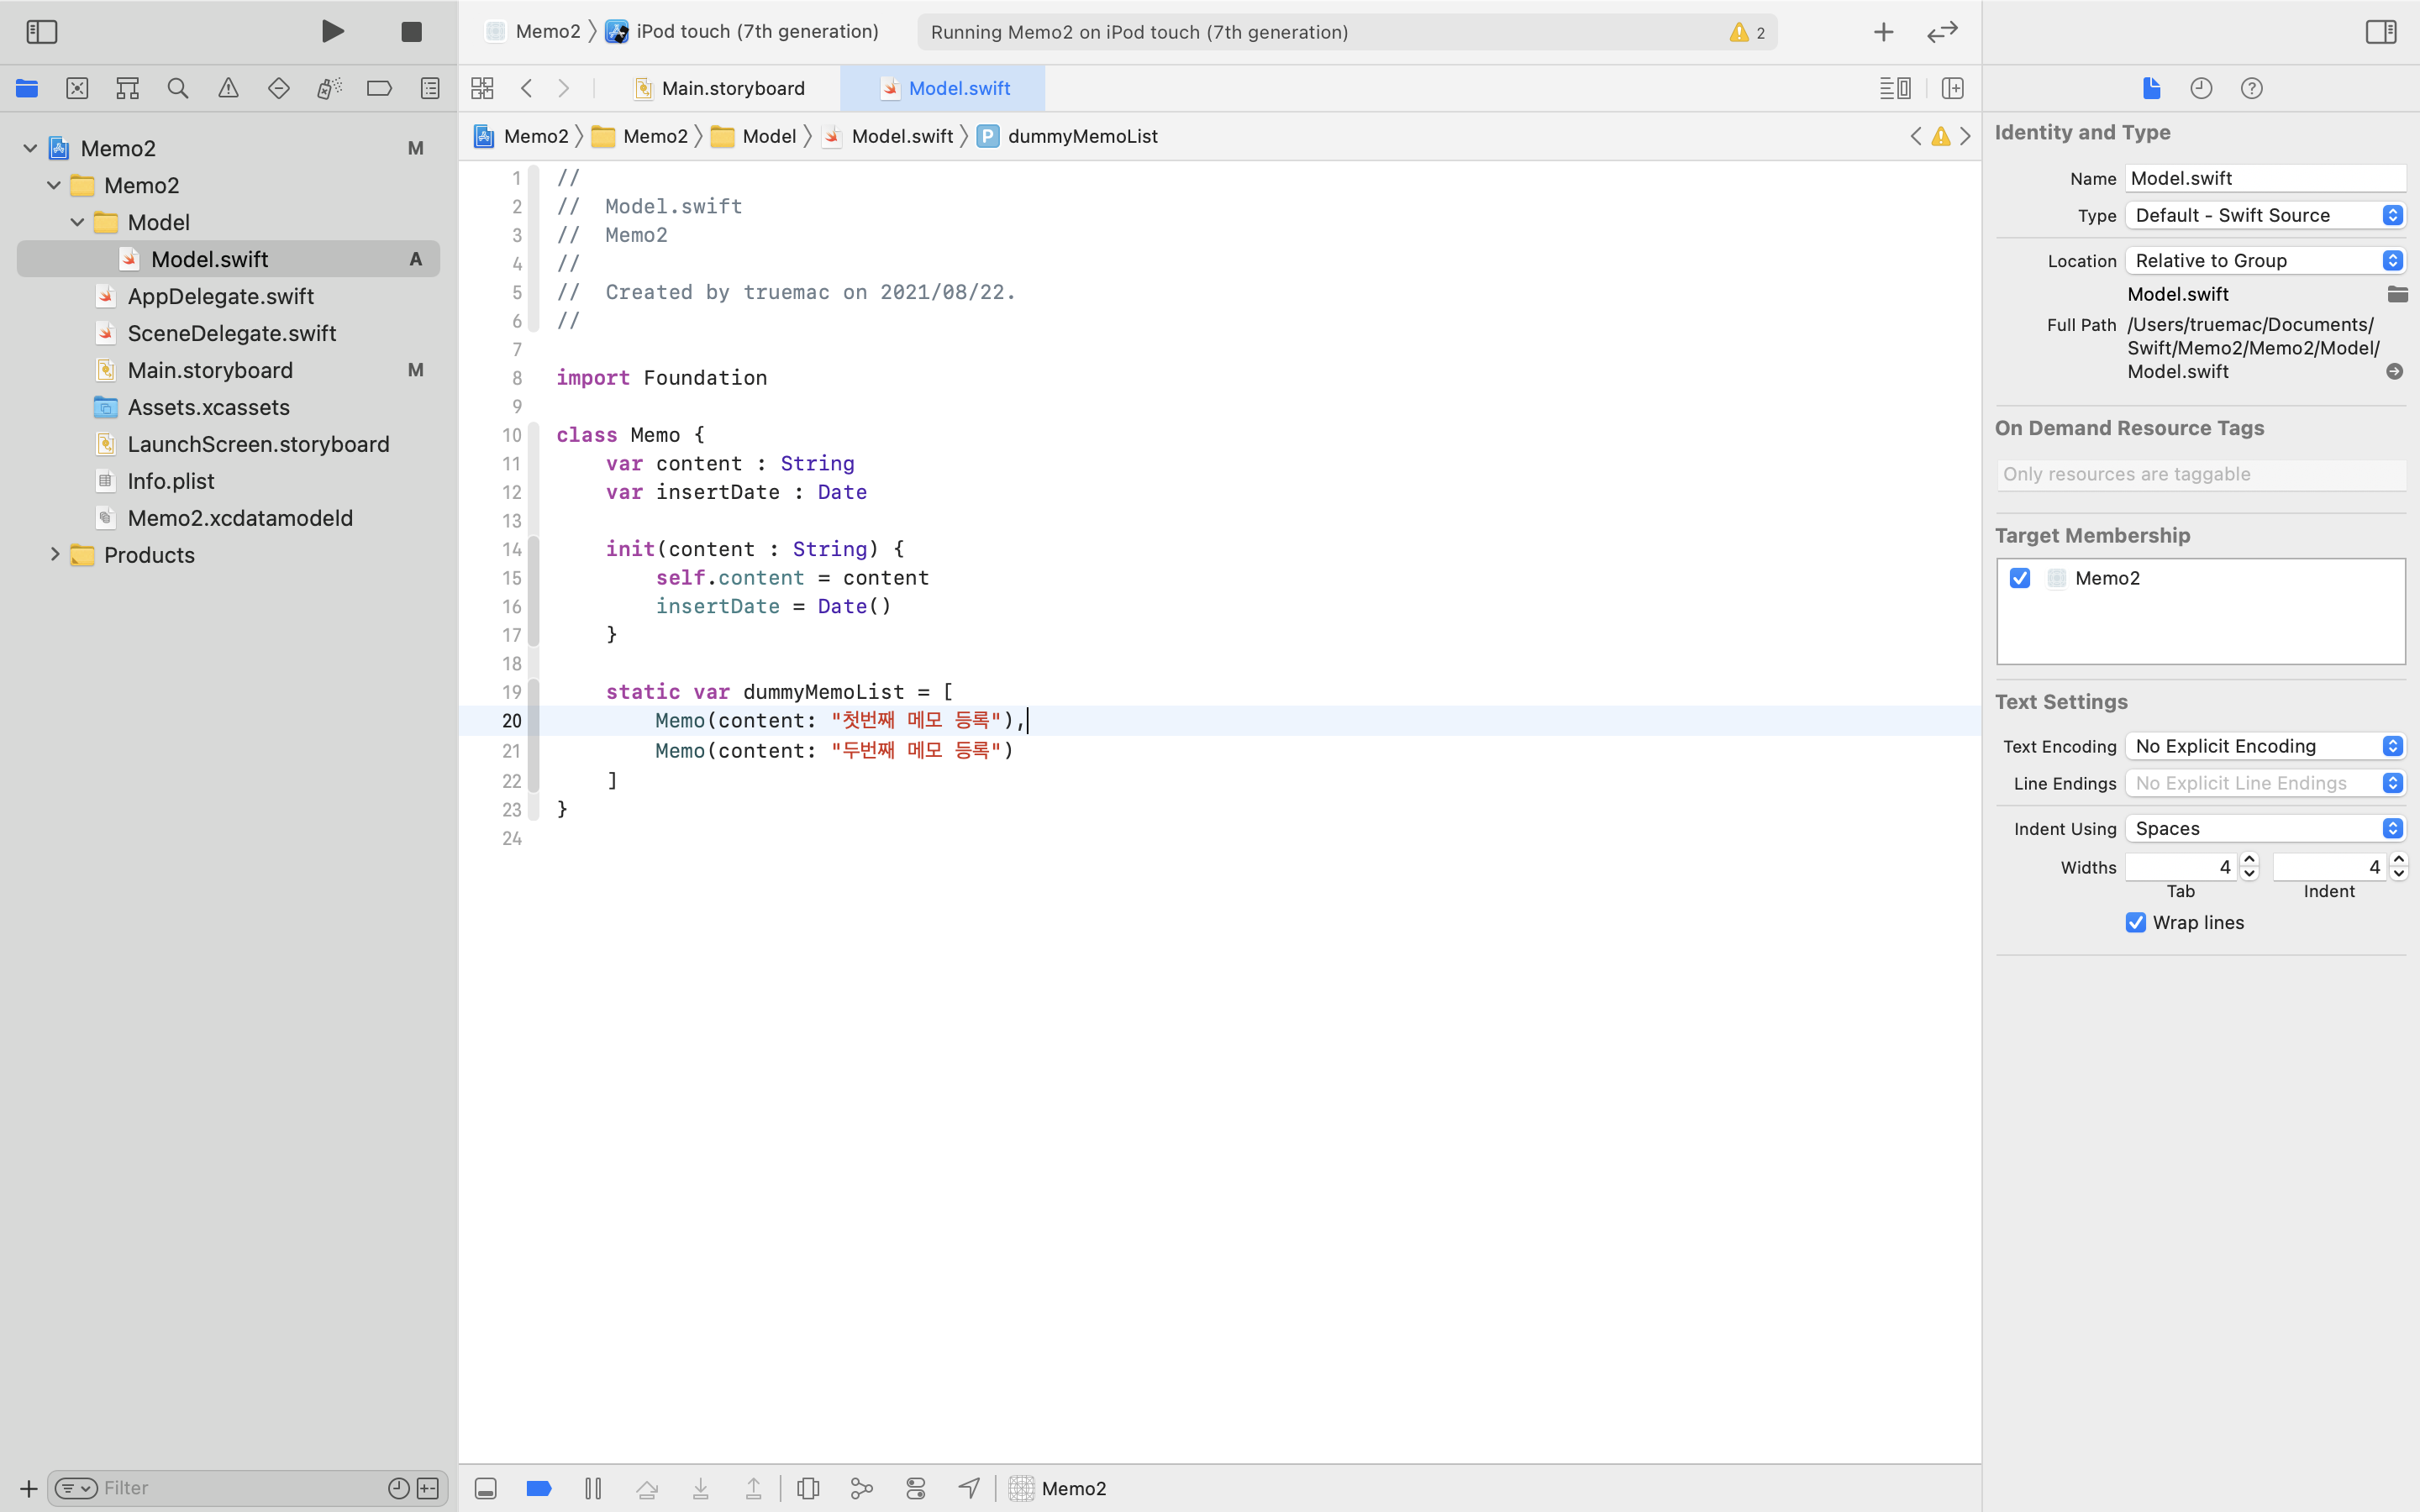Viewport: 2420px width, 1512px height.
Task: Open the Find navigator search icon
Action: [178, 88]
